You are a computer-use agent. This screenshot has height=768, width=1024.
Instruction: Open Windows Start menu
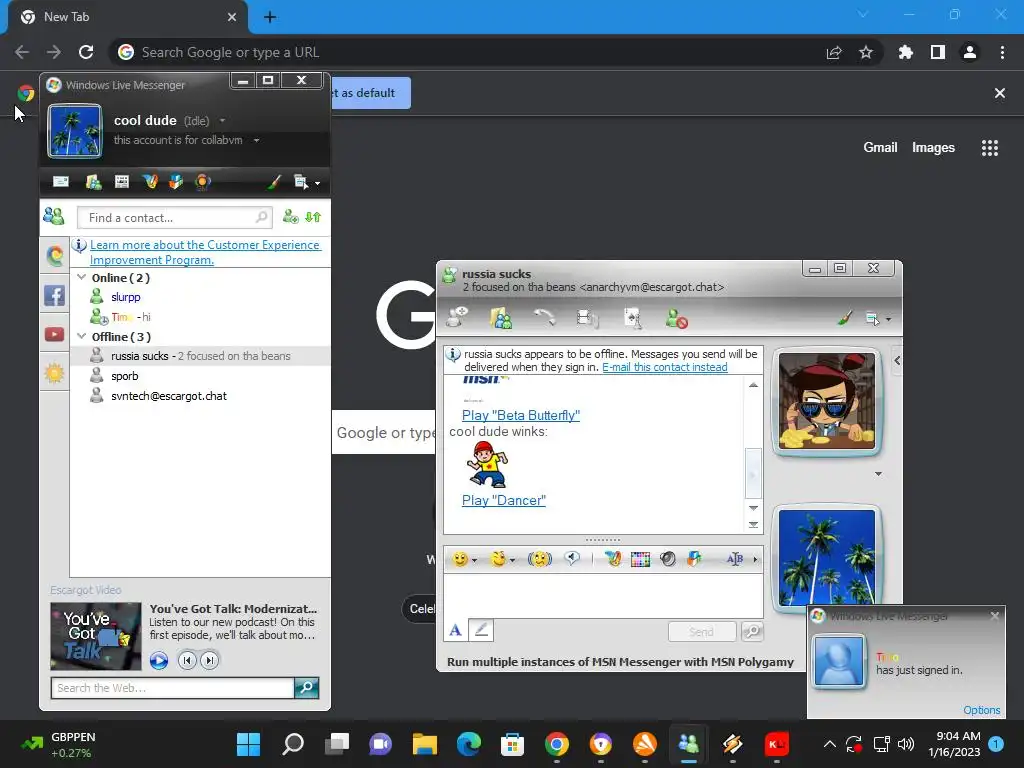click(x=248, y=744)
